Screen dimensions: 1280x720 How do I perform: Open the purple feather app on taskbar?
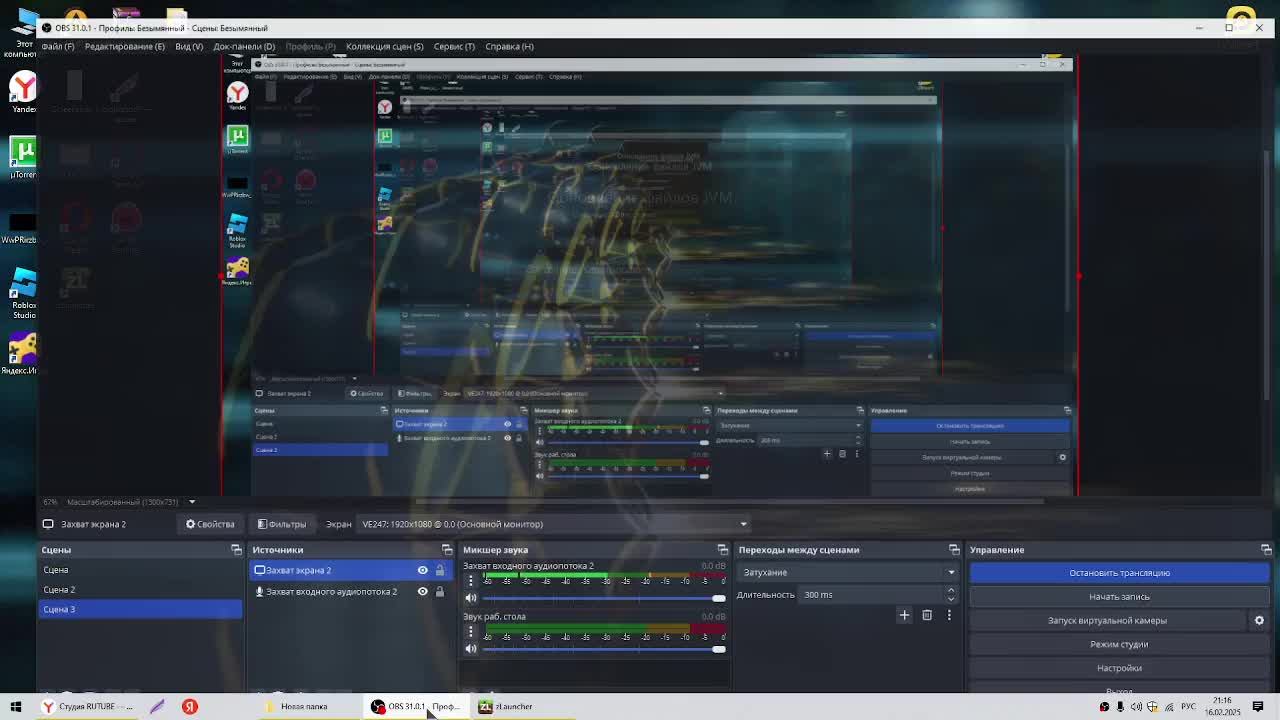(157, 707)
